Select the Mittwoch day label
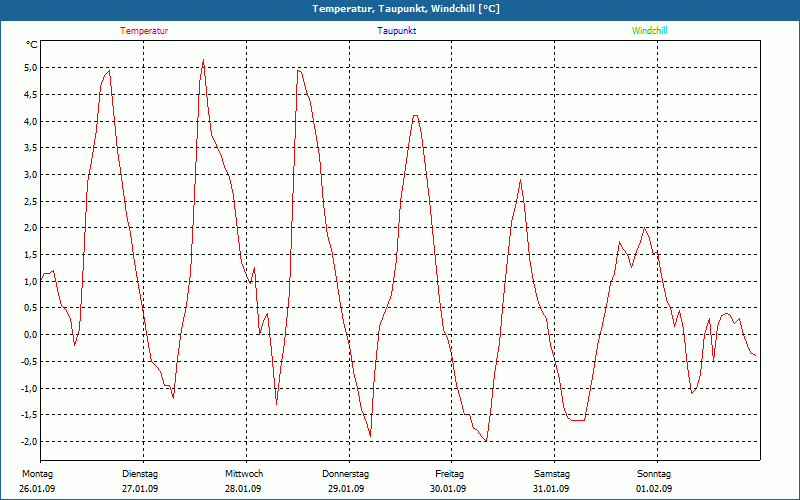 244,474
